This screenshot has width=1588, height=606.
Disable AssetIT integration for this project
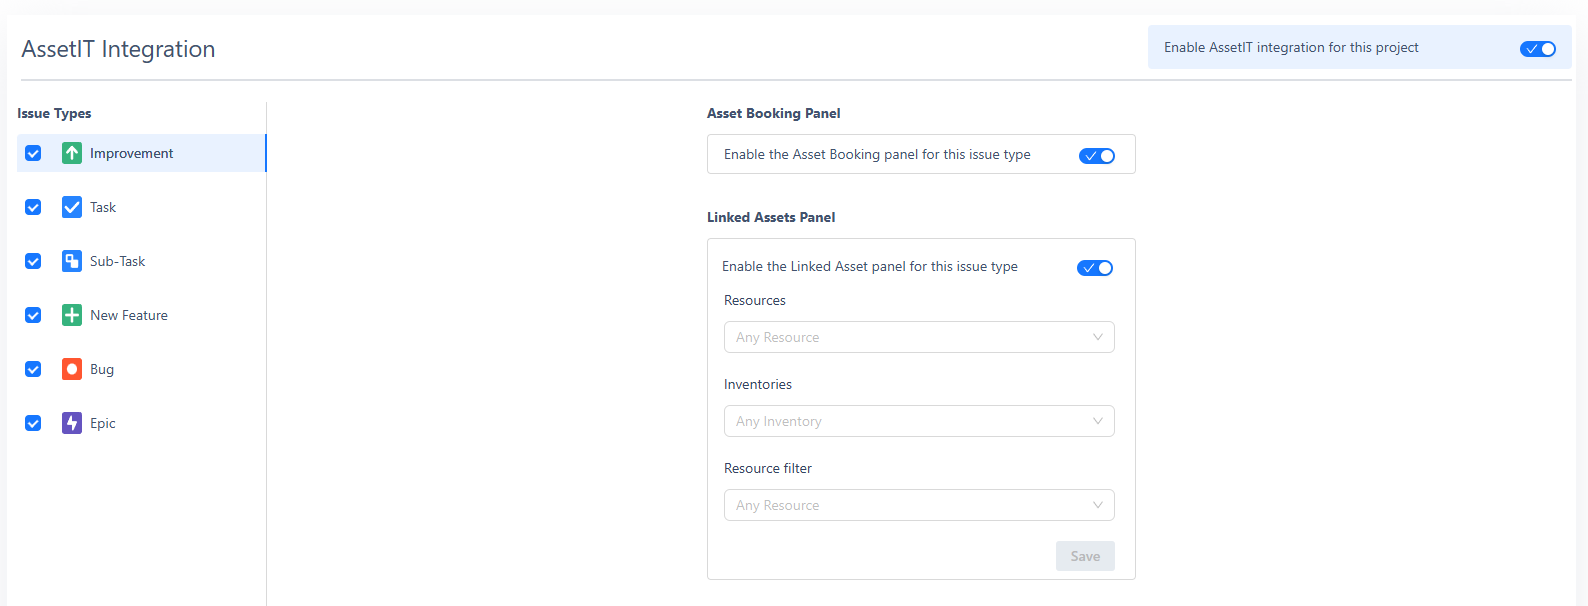(x=1537, y=48)
